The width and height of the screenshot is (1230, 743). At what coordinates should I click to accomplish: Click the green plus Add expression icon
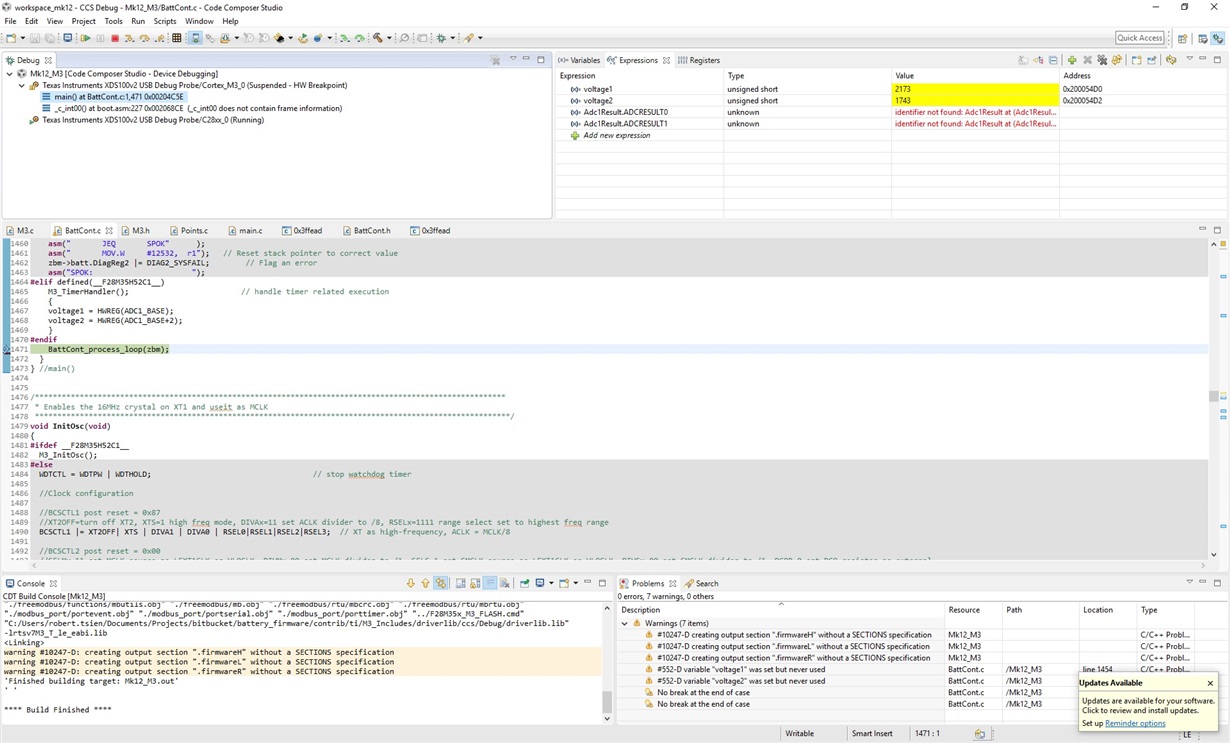pyautogui.click(x=1072, y=60)
